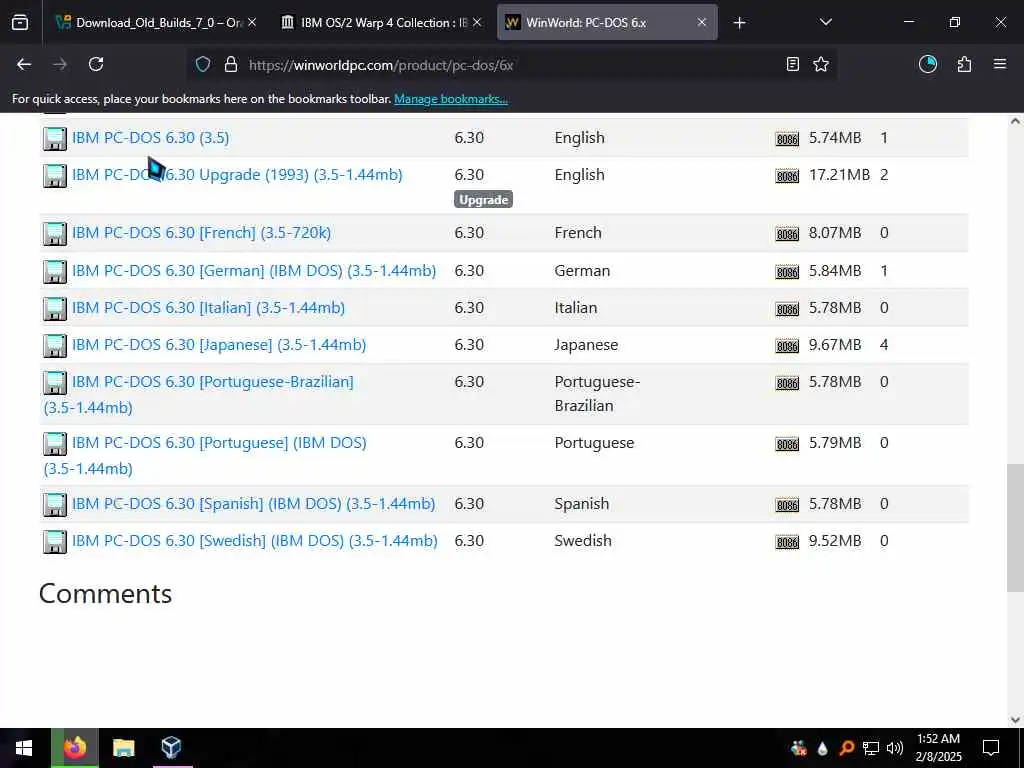1024x768 pixels.
Task: Open IBM PC-DOS 6.30 [German] link
Action: coord(253,271)
